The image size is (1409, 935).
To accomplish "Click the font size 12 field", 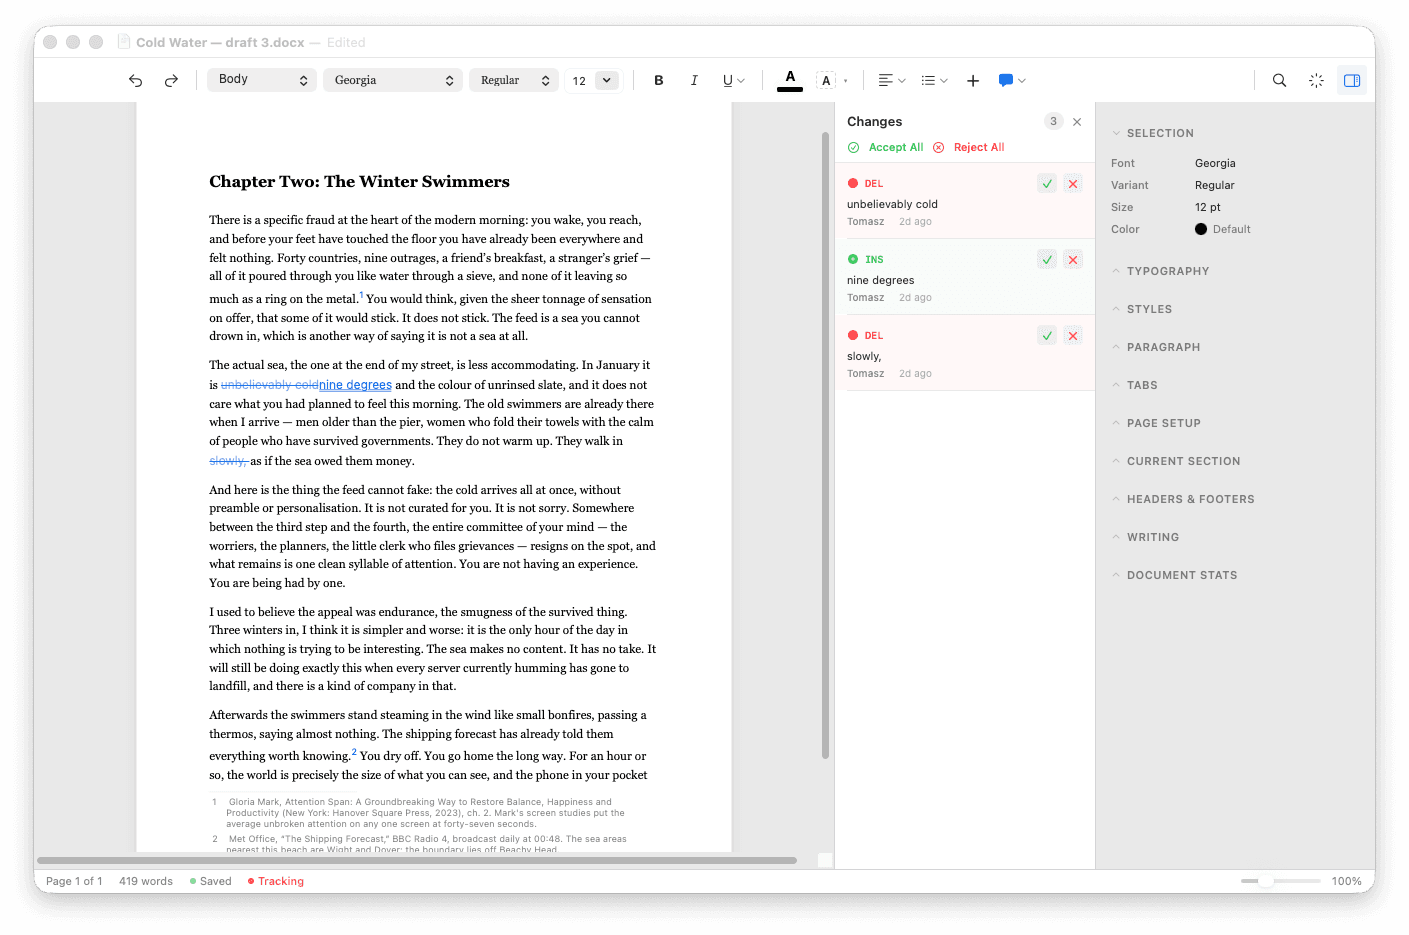I will (580, 81).
